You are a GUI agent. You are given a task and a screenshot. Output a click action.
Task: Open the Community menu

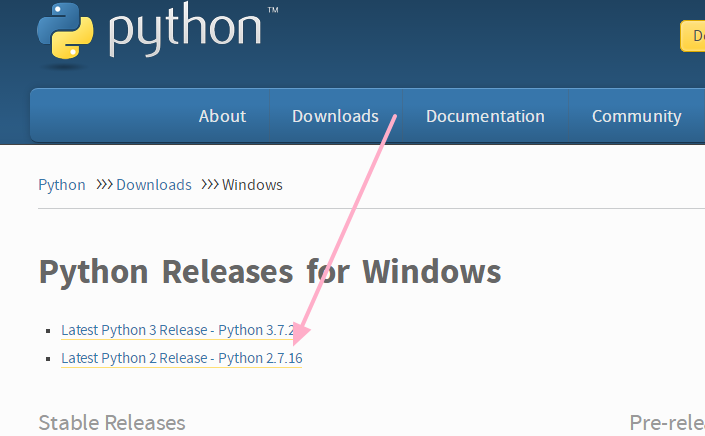click(x=637, y=116)
